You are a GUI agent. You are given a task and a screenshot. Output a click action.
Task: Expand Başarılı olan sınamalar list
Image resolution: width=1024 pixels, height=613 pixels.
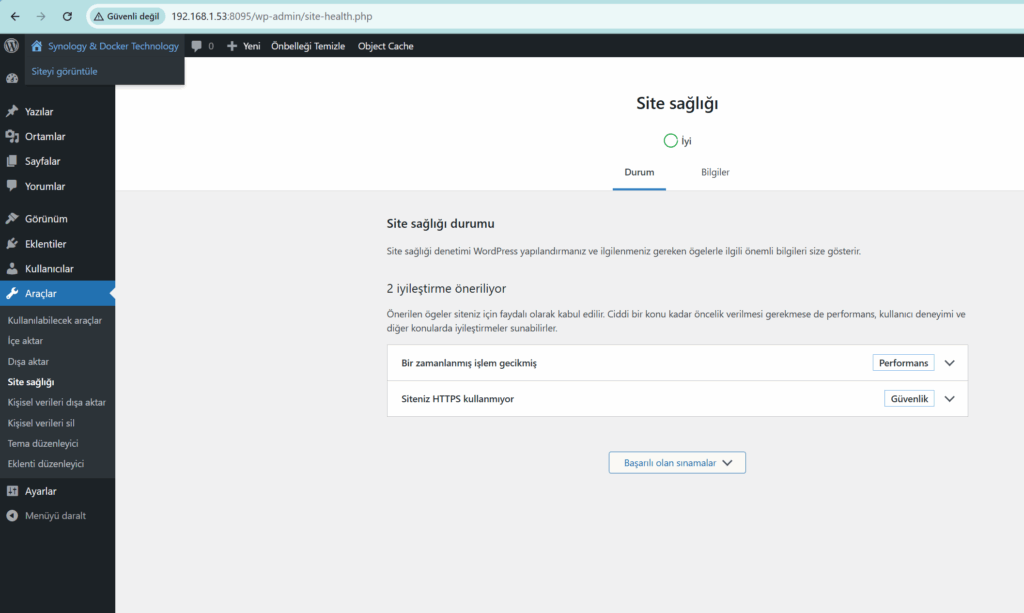[x=677, y=463]
